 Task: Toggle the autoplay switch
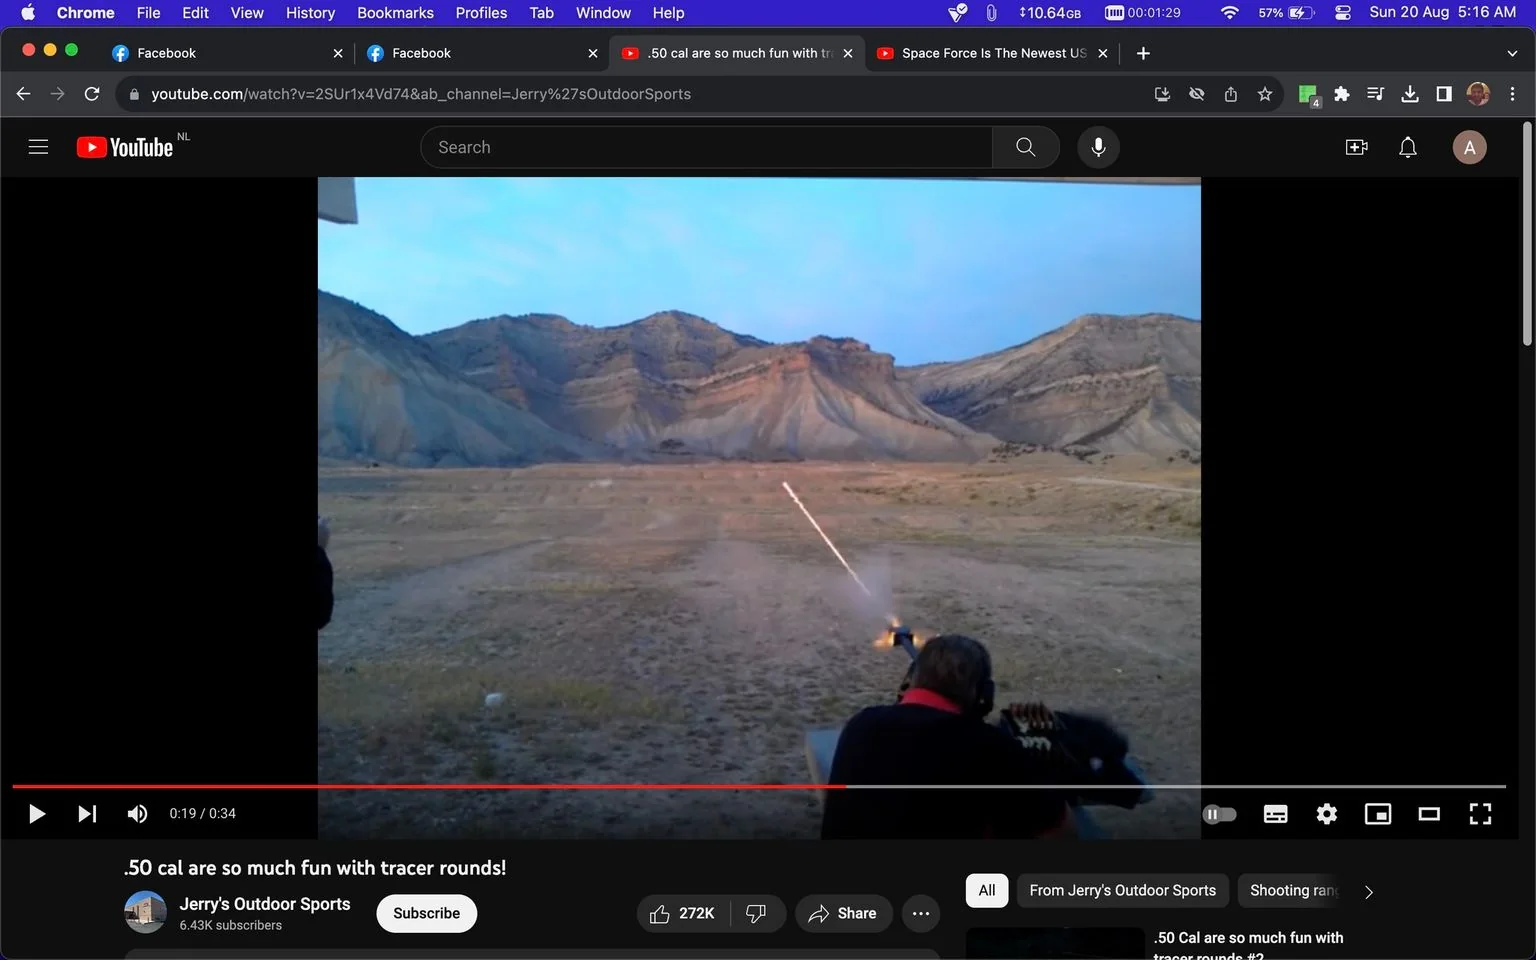[x=1219, y=814]
